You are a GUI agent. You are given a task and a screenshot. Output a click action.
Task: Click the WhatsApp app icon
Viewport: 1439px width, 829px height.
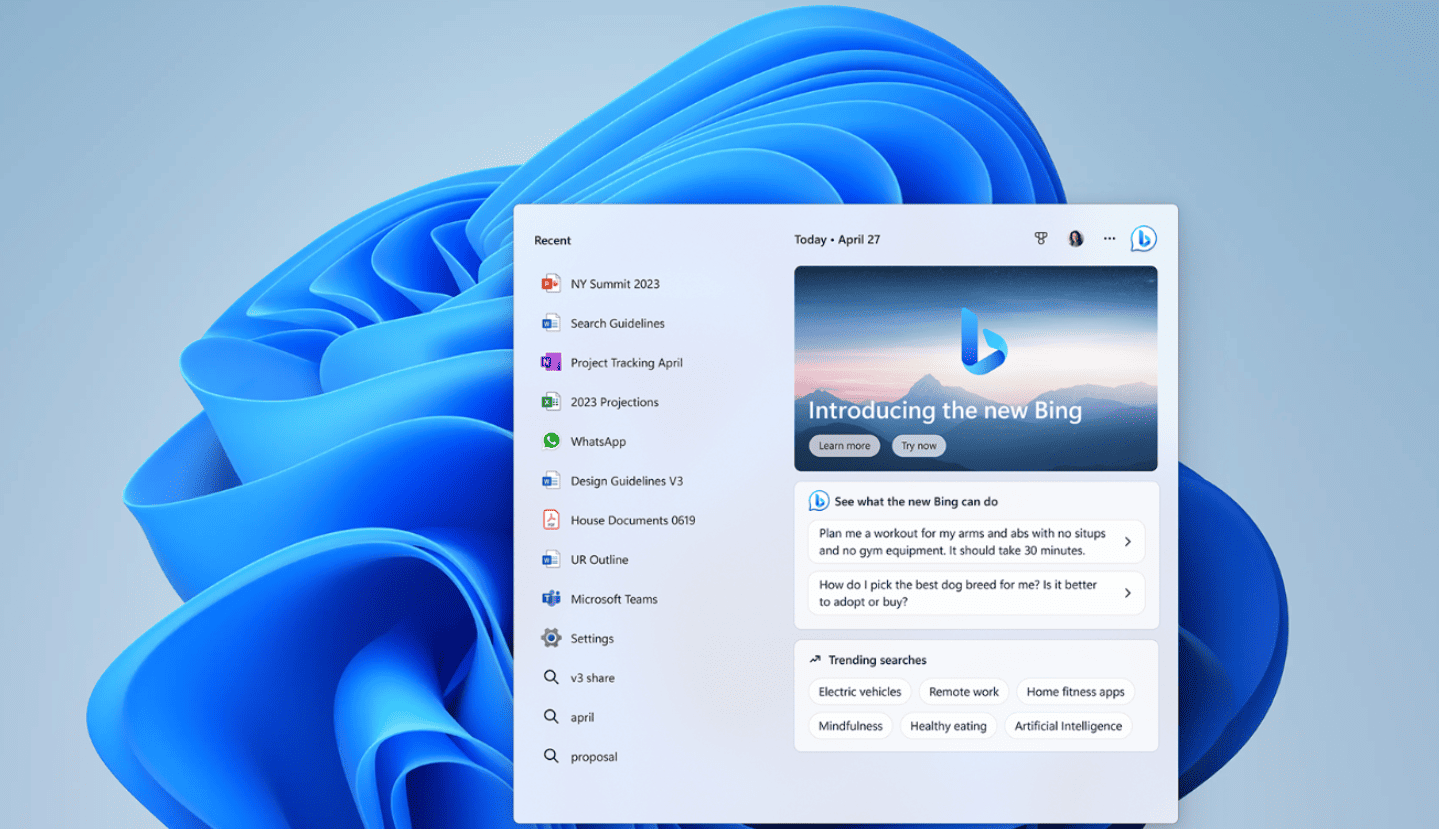[551, 441]
